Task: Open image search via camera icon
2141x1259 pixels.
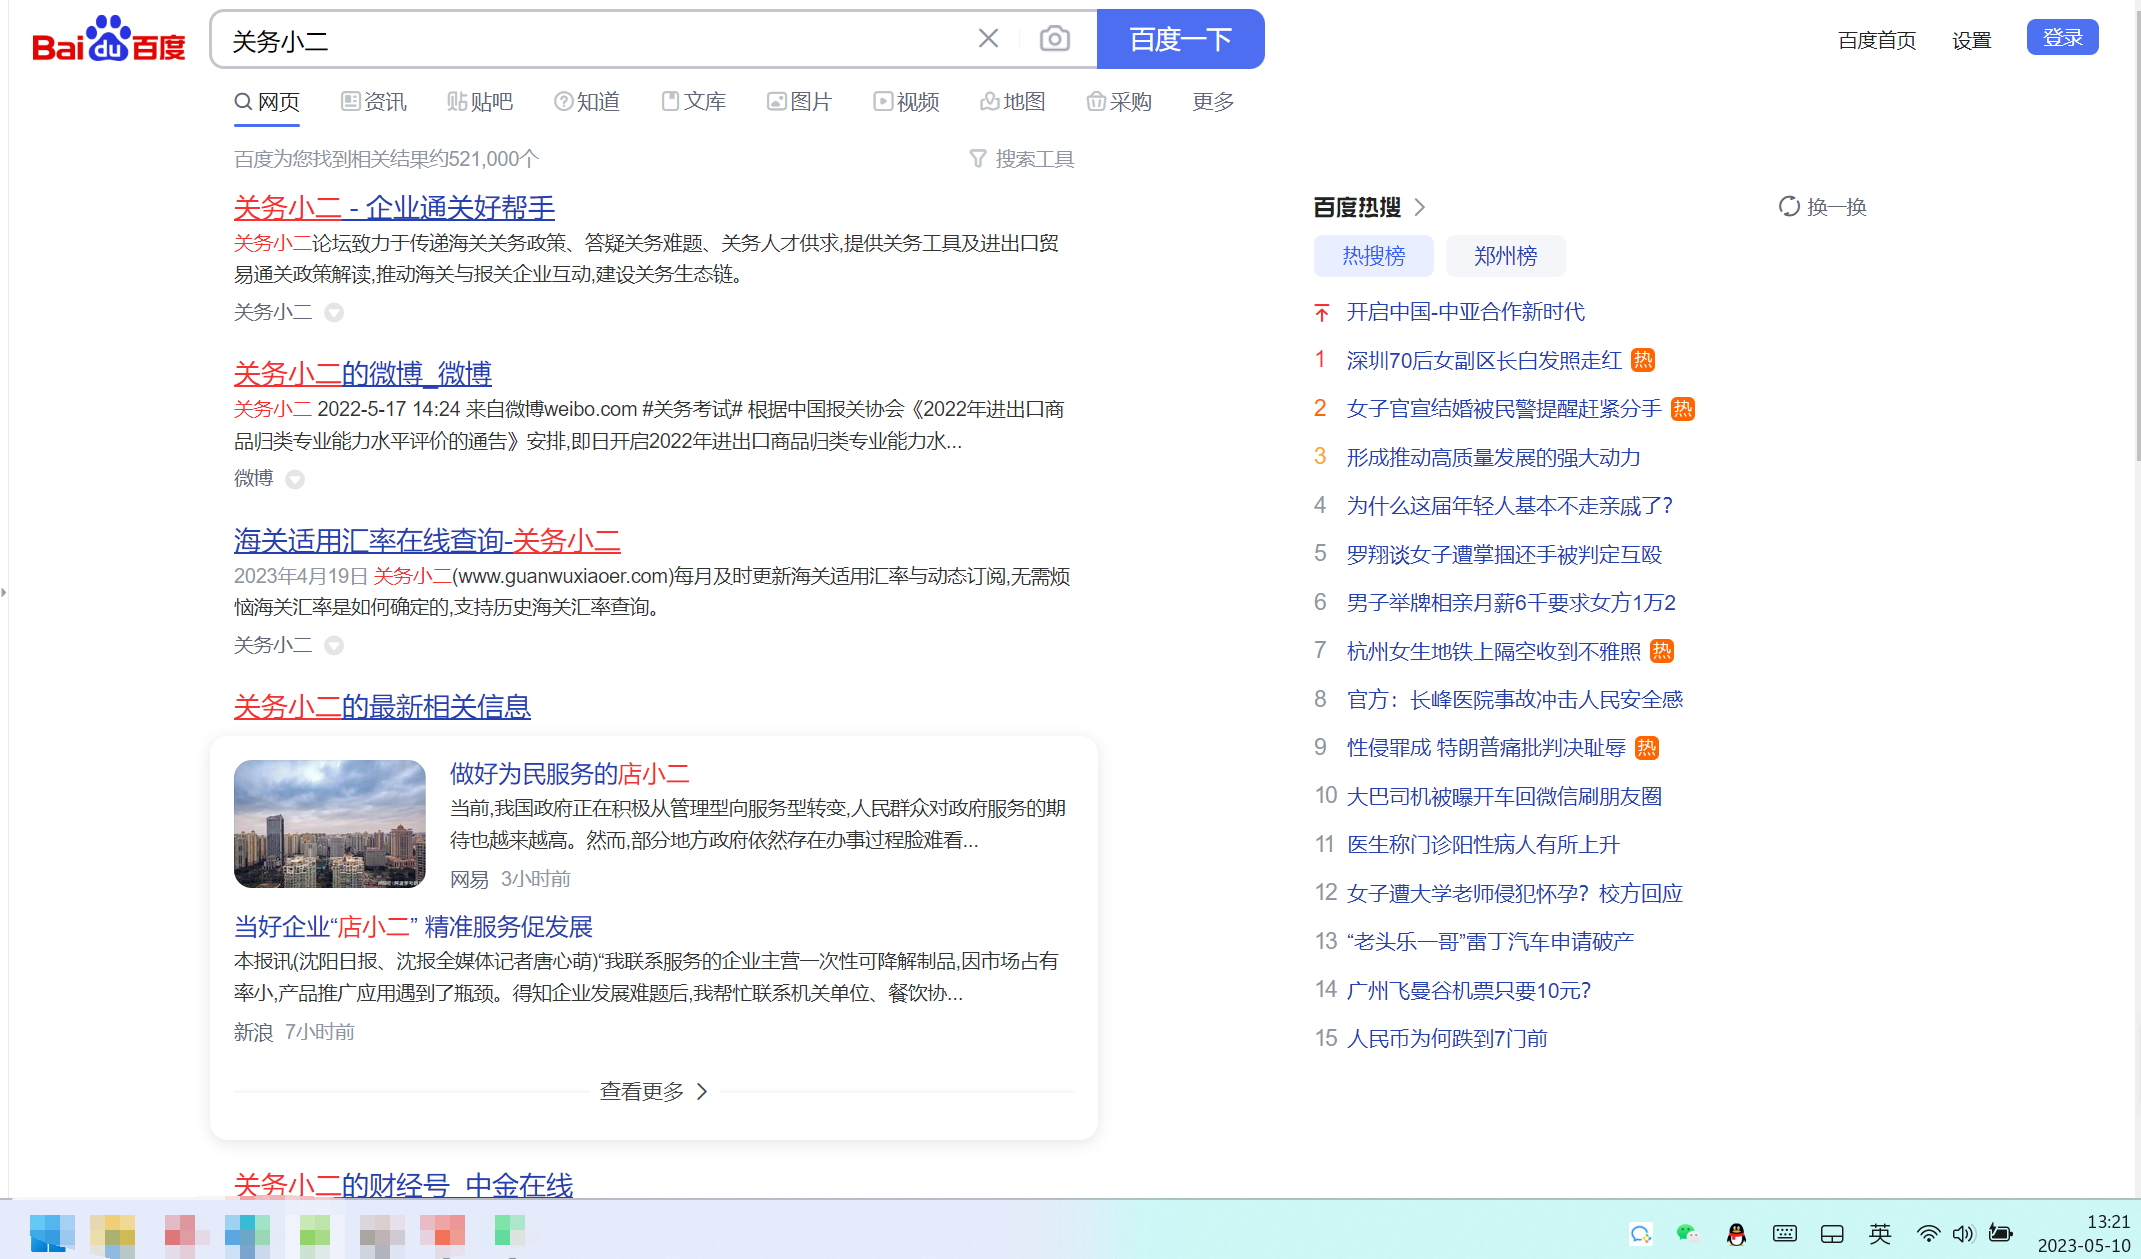Action: (1054, 38)
